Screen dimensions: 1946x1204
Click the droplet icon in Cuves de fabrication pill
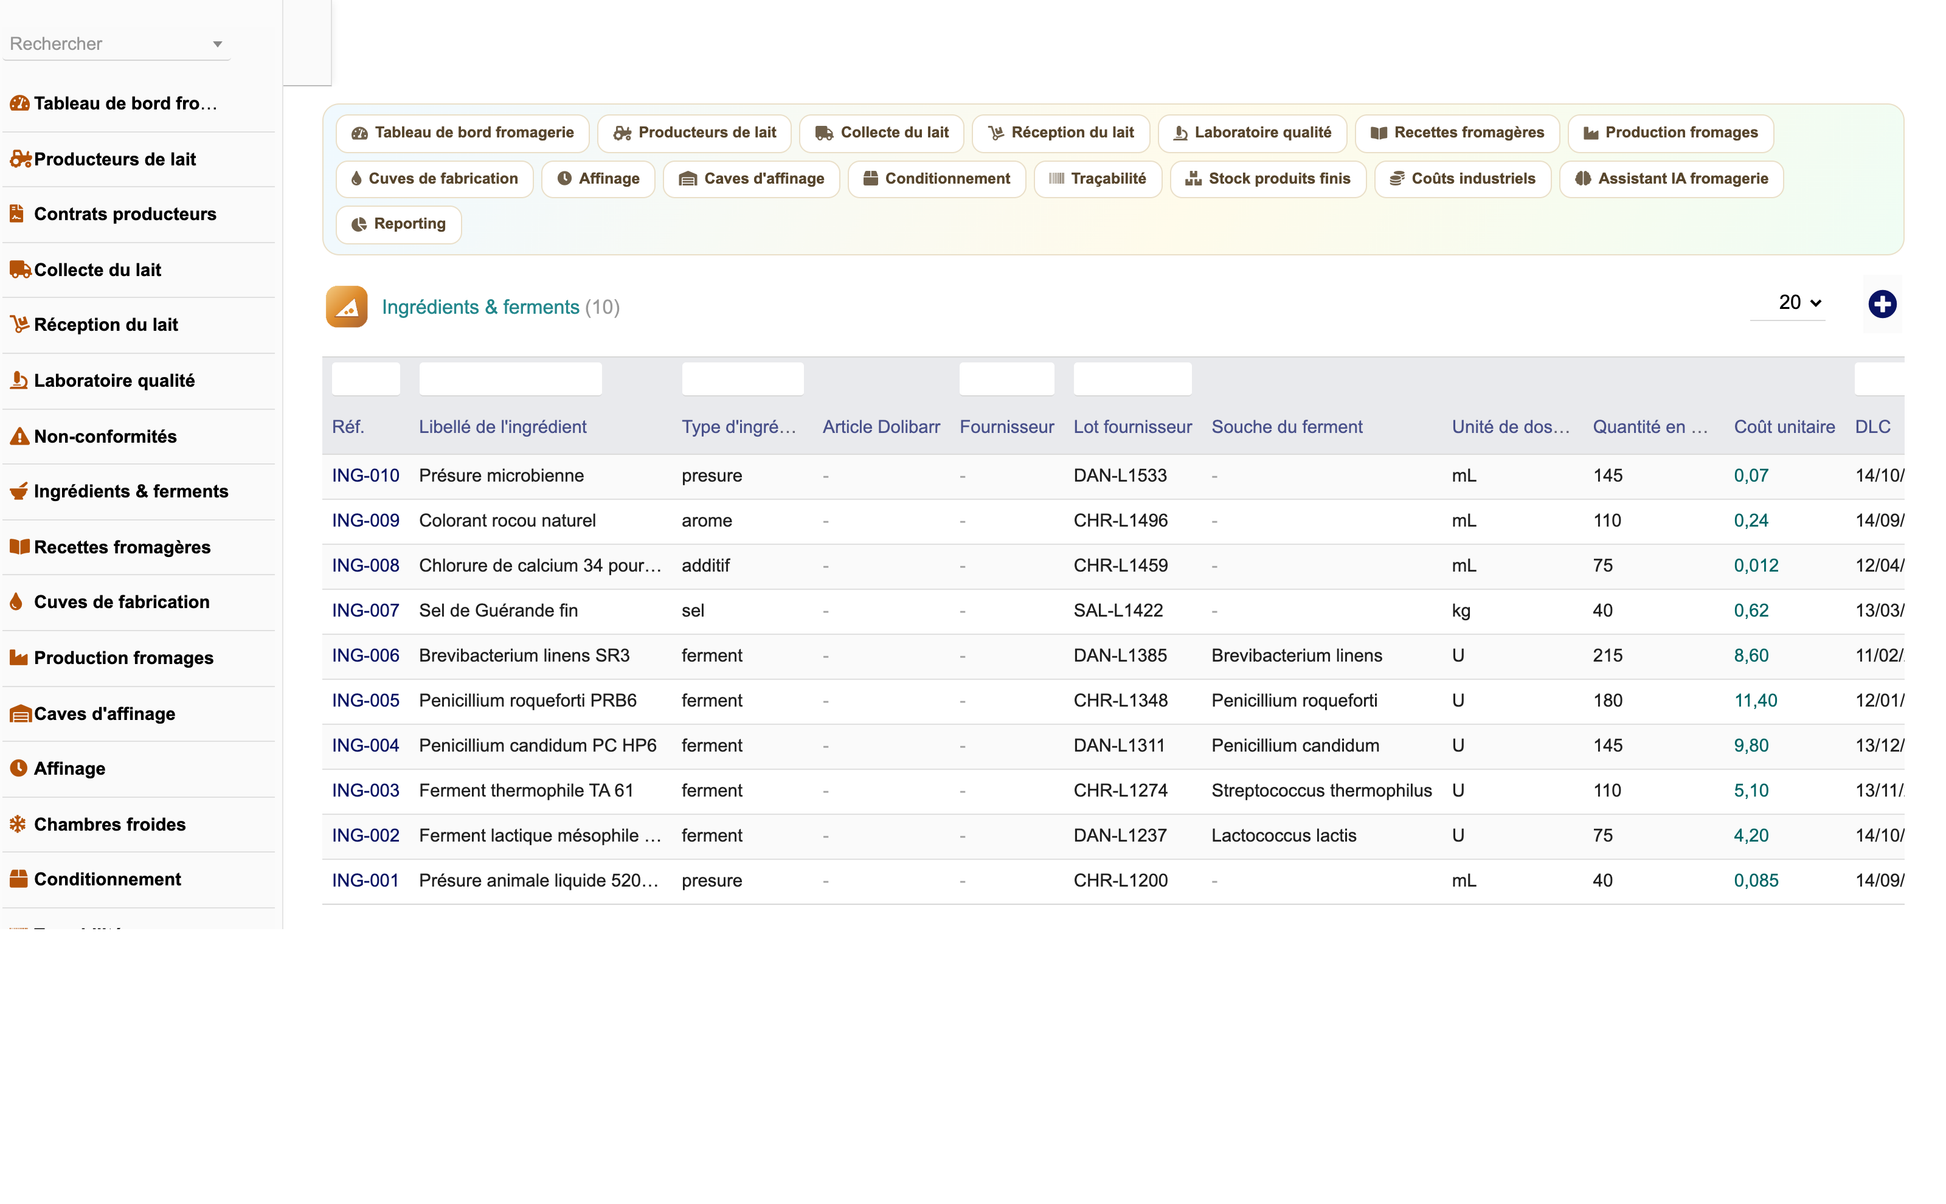(x=356, y=179)
